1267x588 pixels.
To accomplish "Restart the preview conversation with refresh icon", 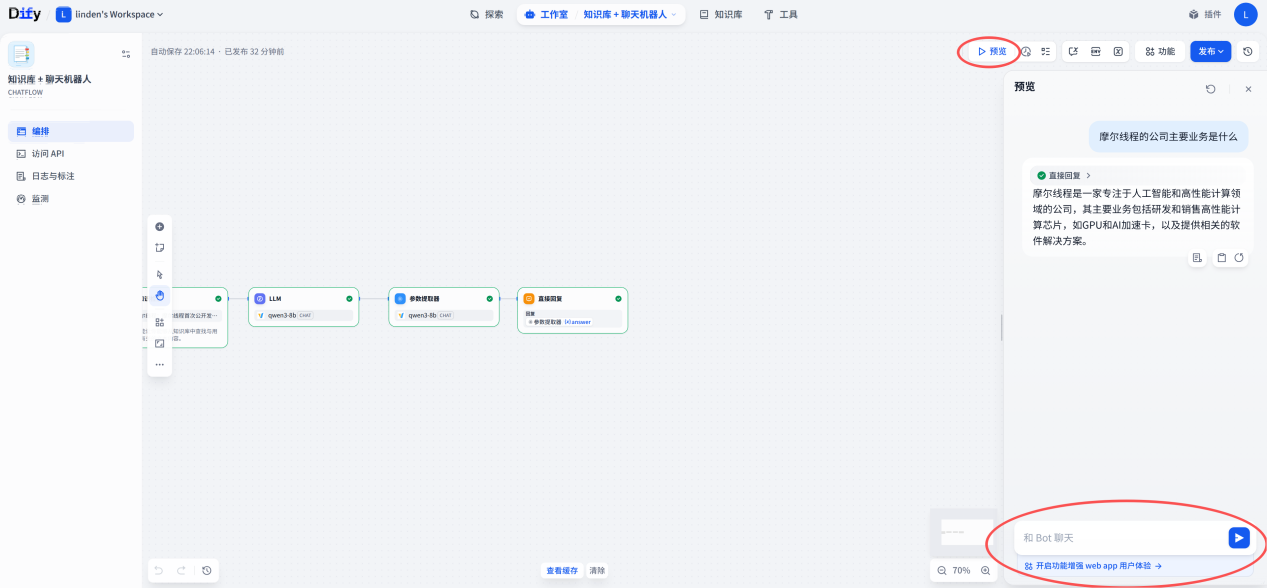I will tap(1211, 89).
